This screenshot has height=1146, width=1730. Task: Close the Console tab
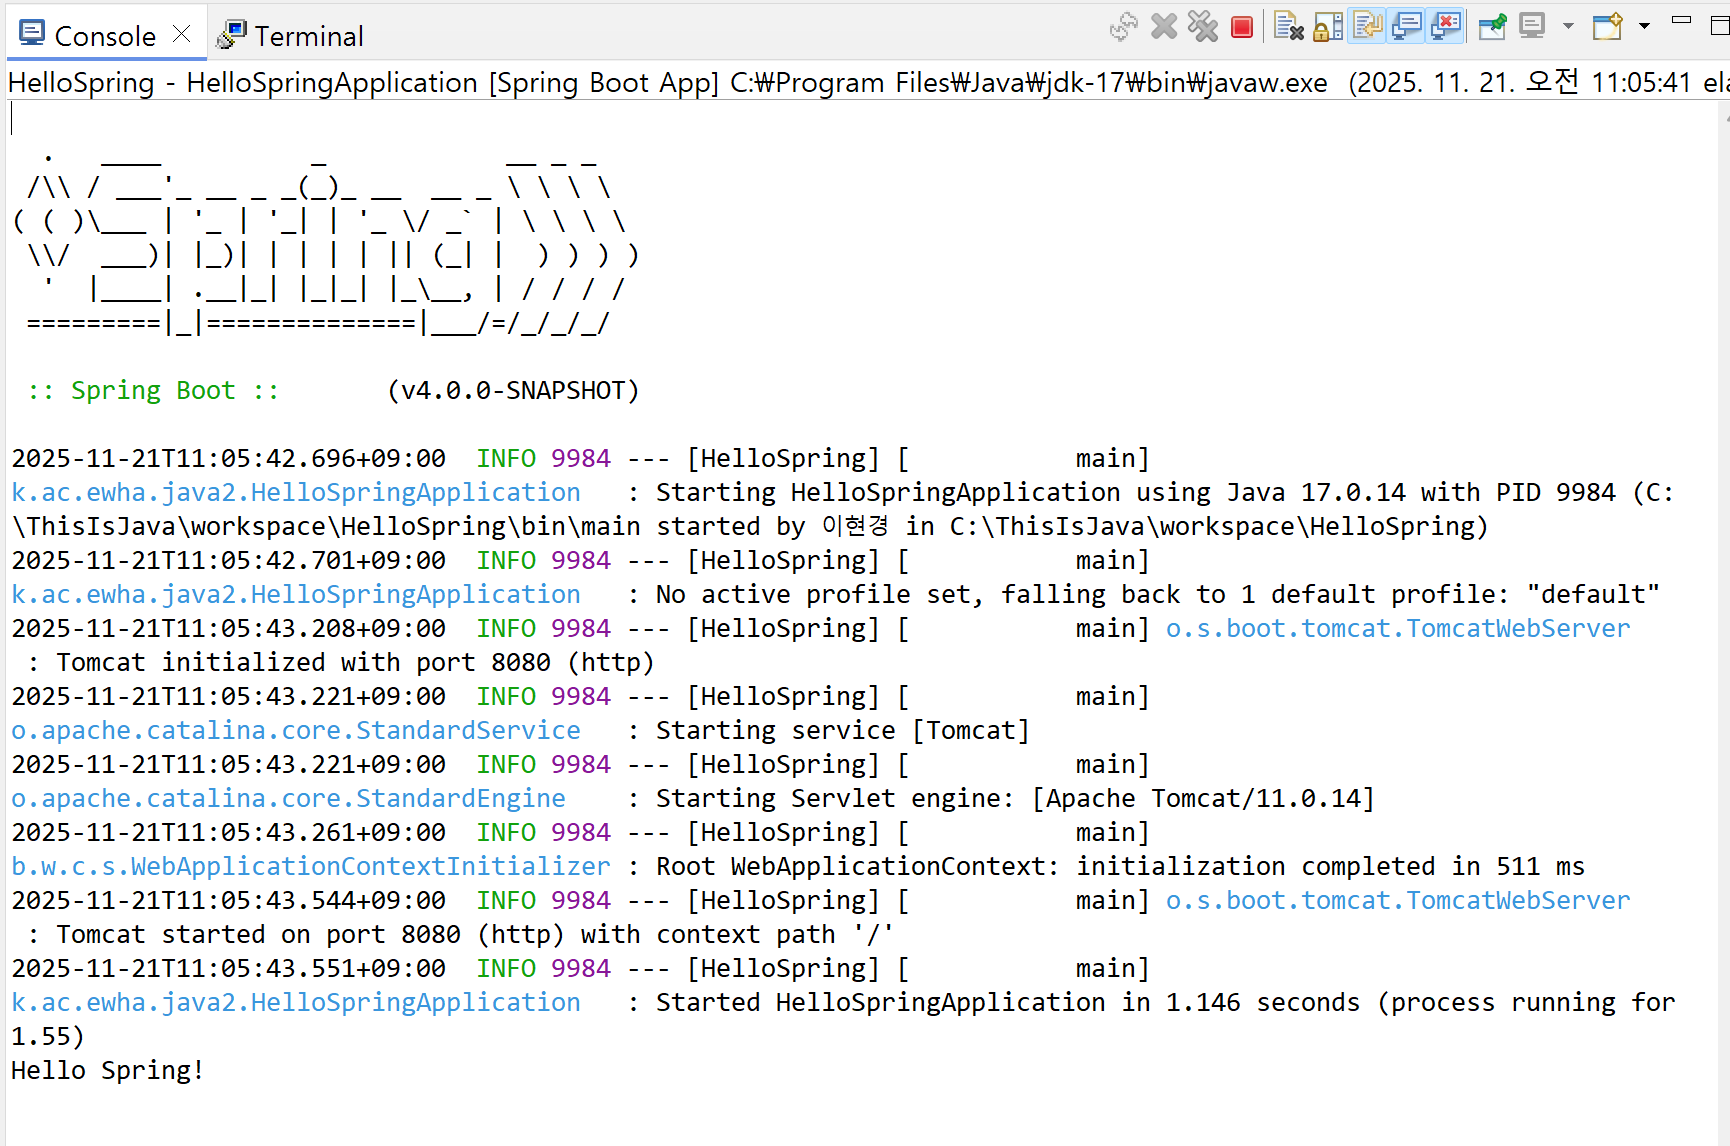(180, 32)
